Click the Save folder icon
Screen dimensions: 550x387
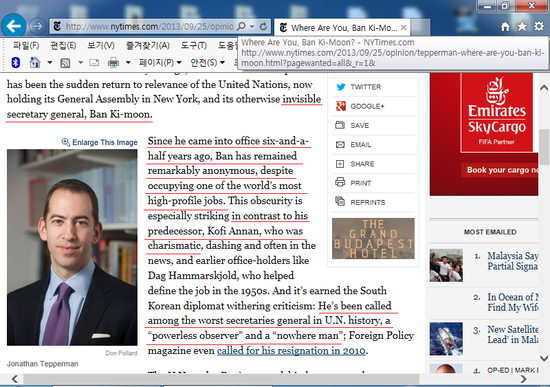pos(340,125)
